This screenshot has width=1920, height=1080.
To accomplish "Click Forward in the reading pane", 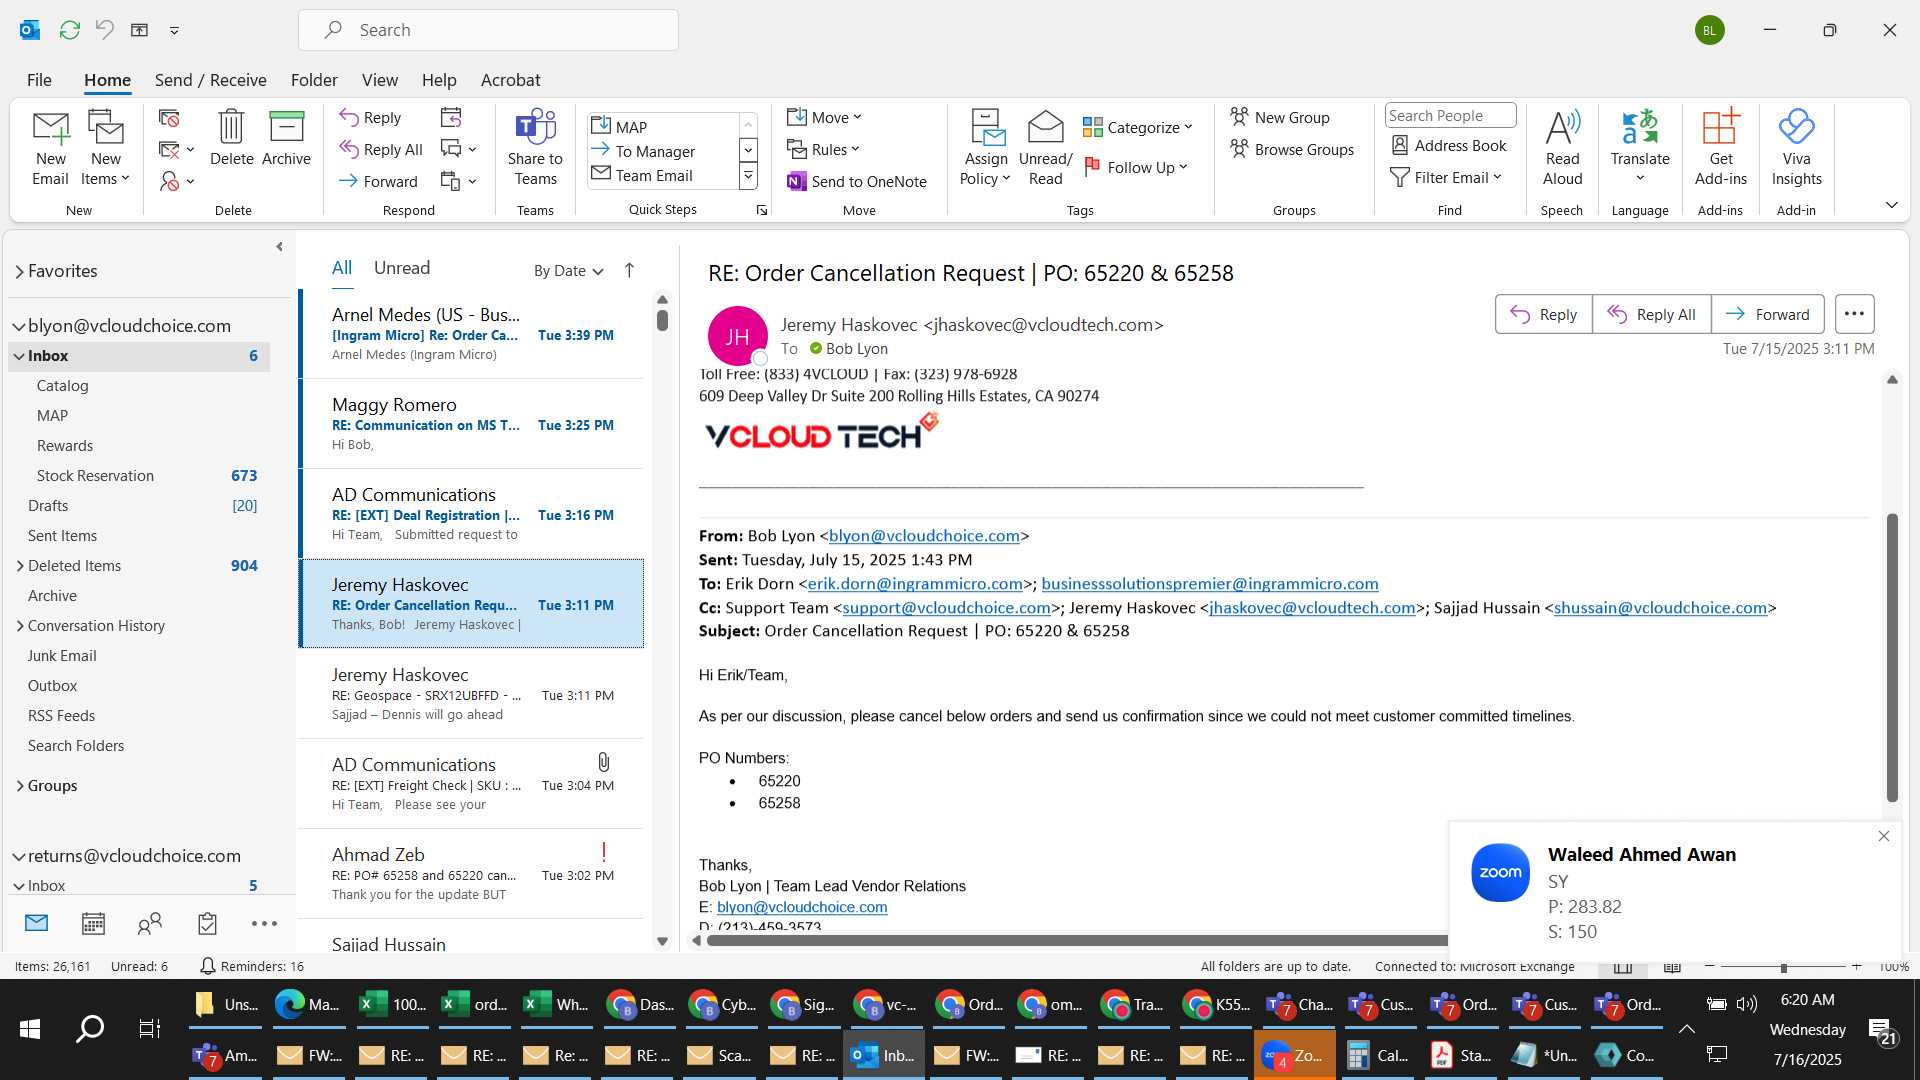I will tap(1767, 314).
